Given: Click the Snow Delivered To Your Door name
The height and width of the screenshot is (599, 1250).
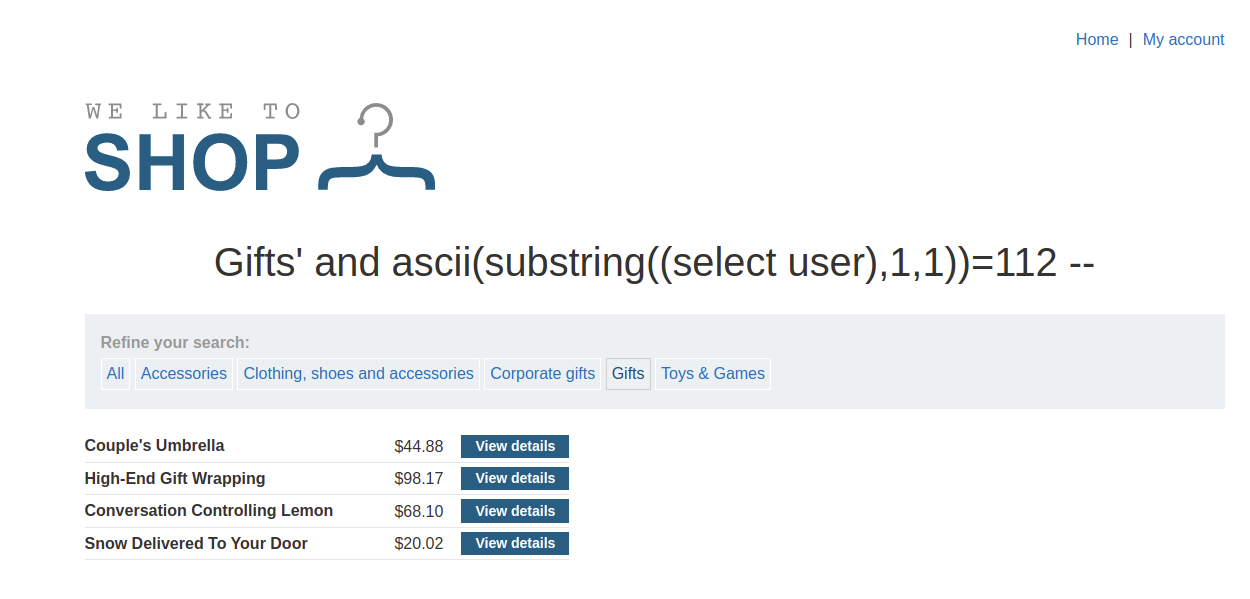Looking at the screenshot, I should pyautogui.click(x=196, y=544).
